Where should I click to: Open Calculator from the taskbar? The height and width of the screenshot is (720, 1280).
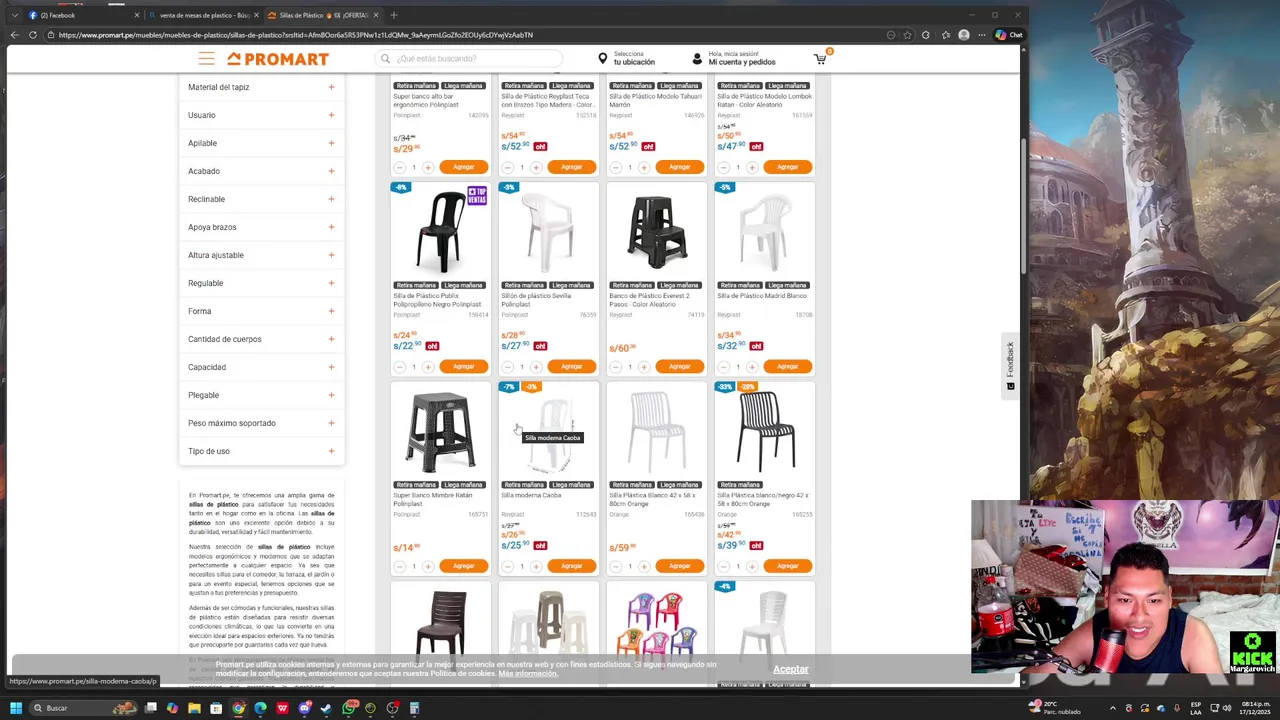tap(414, 708)
